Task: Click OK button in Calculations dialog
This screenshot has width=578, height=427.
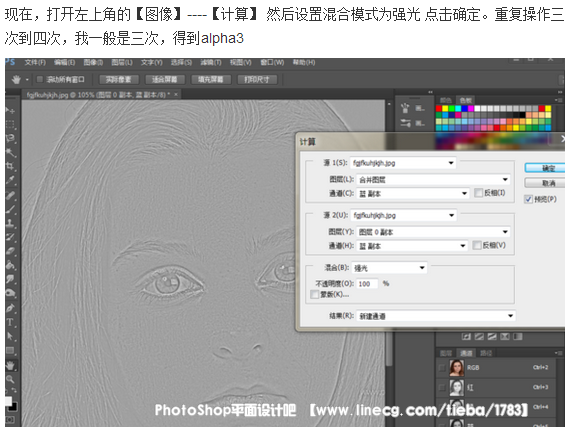Action: (545, 168)
